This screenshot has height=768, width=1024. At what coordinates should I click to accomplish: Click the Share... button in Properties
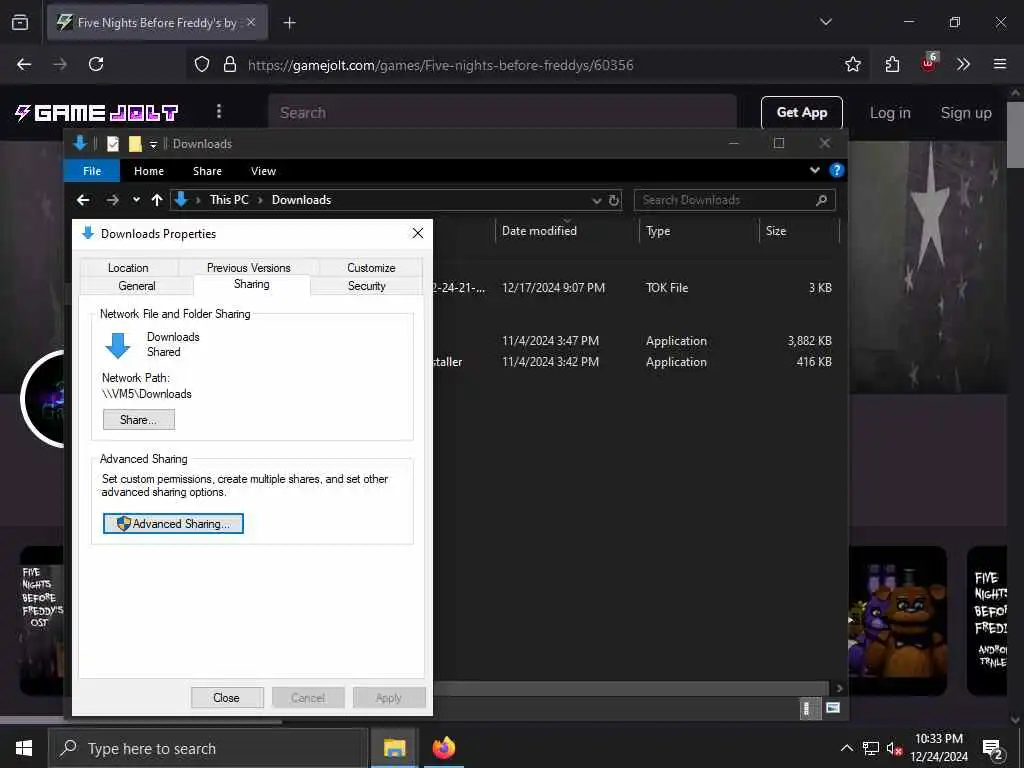click(x=138, y=419)
